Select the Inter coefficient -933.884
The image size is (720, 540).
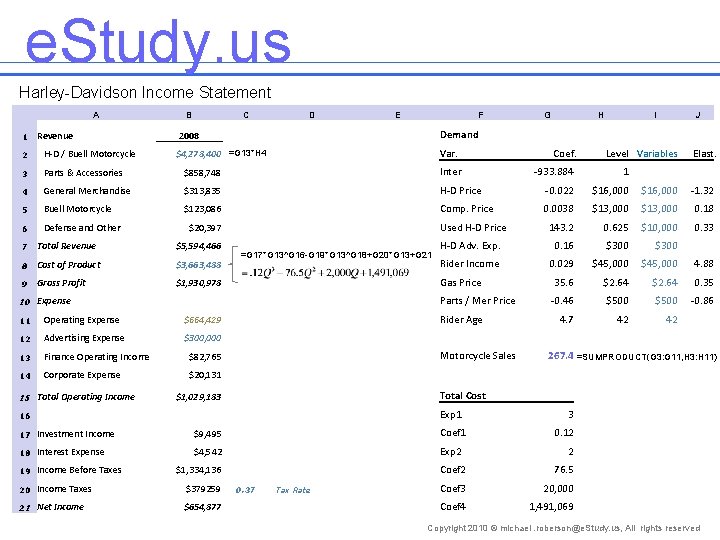point(553,172)
